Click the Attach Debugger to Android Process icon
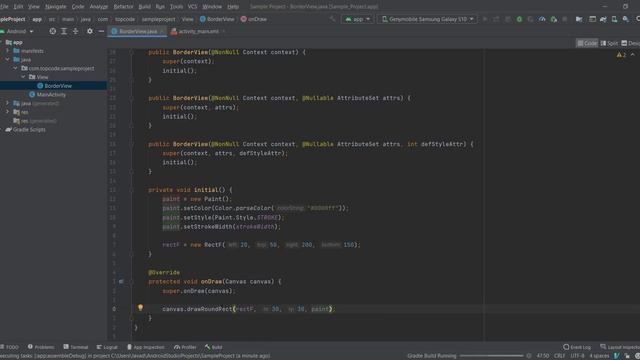Image resolution: width=640 pixels, height=360 pixels. click(x=553, y=19)
